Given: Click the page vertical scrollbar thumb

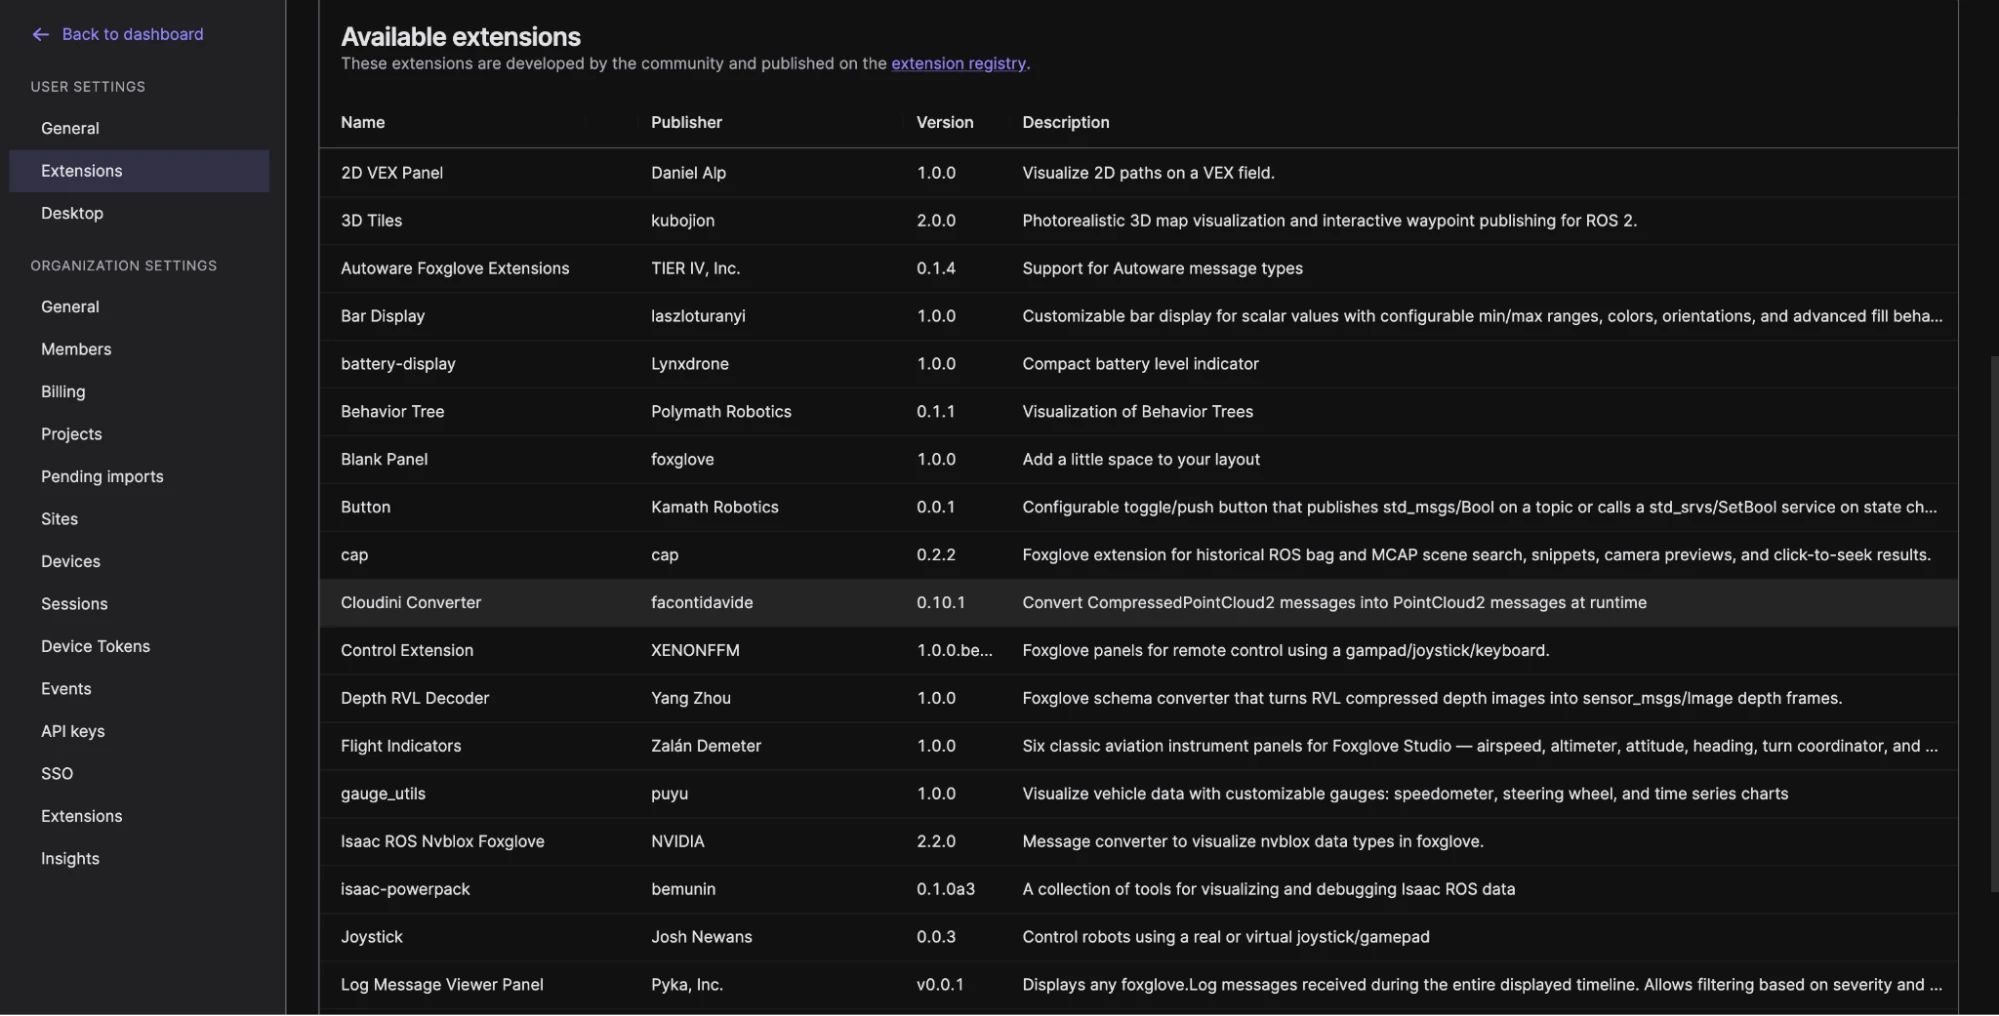Looking at the screenshot, I should (1994, 623).
